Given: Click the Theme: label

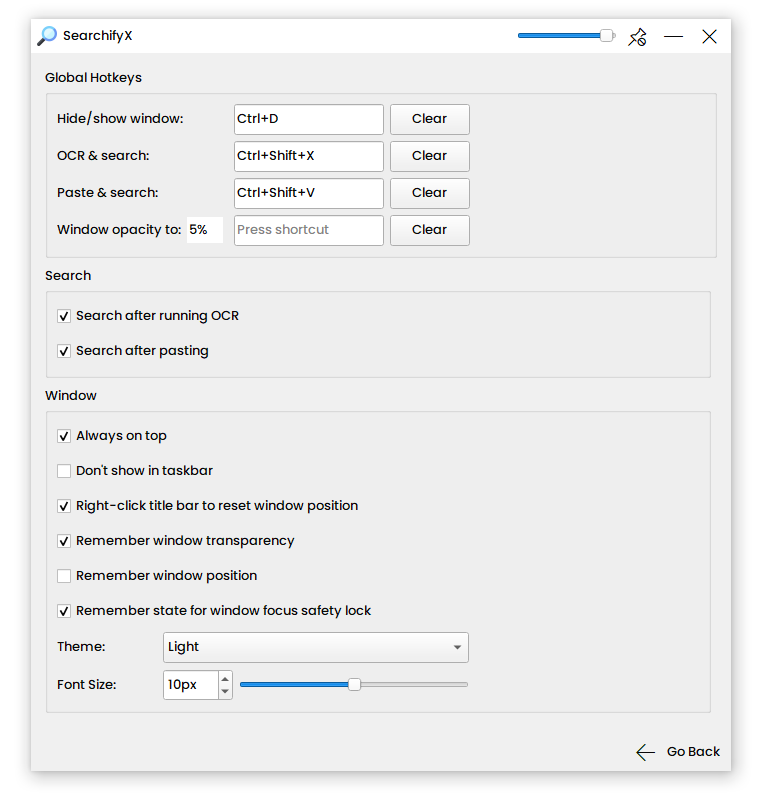Looking at the screenshot, I should pyautogui.click(x=81, y=647).
